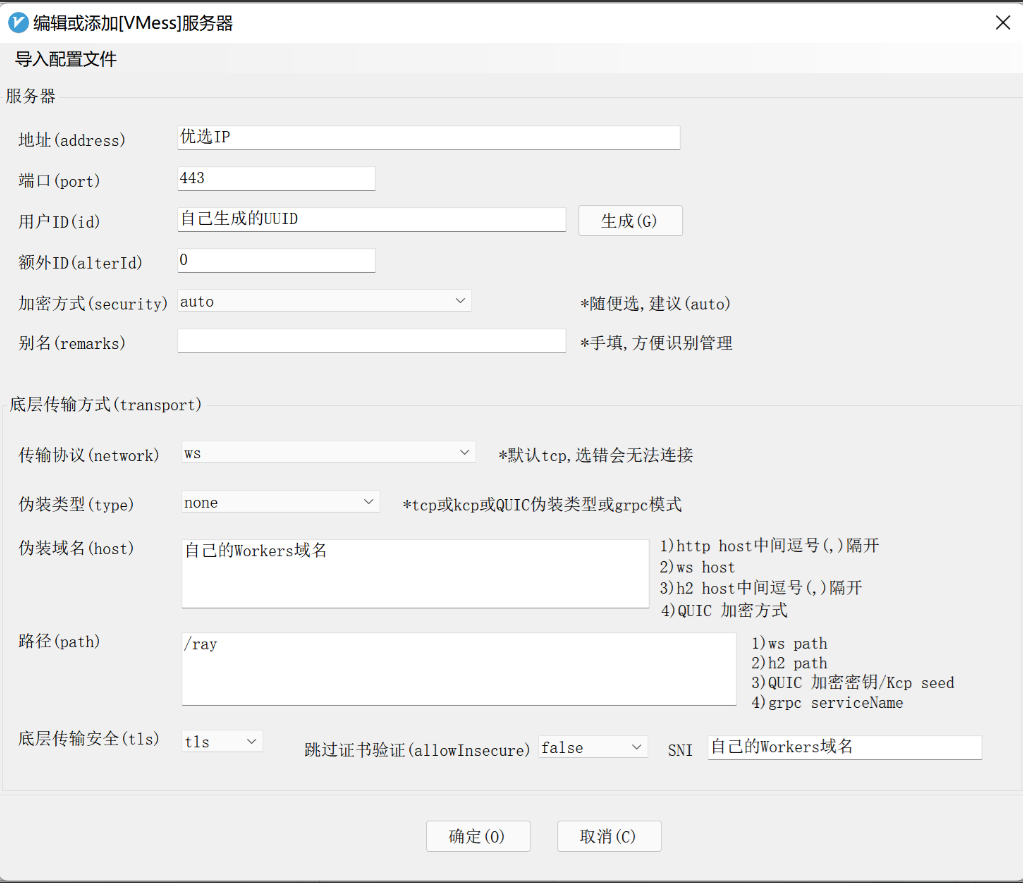Click the text 2)h2 path
Image resolution: width=1023 pixels, height=883 pixels.
pyautogui.click(x=789, y=663)
